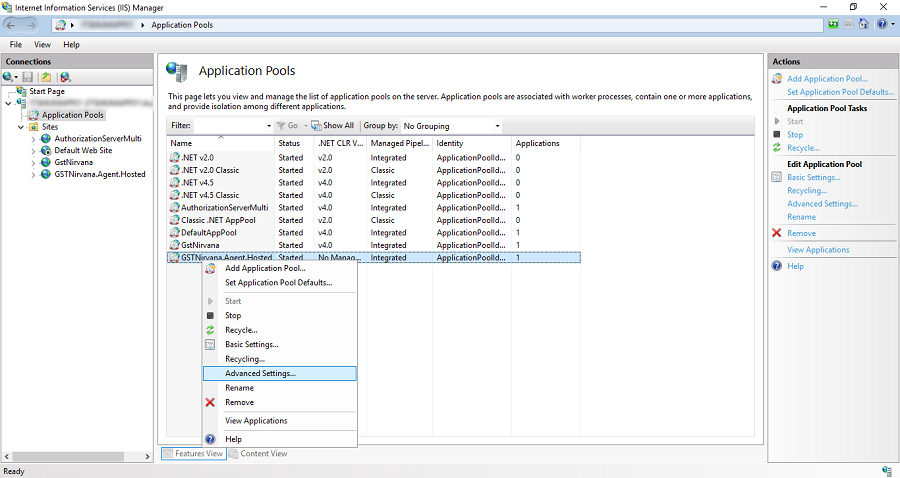The image size is (900, 478).
Task: Click the Basic Settings icon in context menu
Action: [210, 344]
